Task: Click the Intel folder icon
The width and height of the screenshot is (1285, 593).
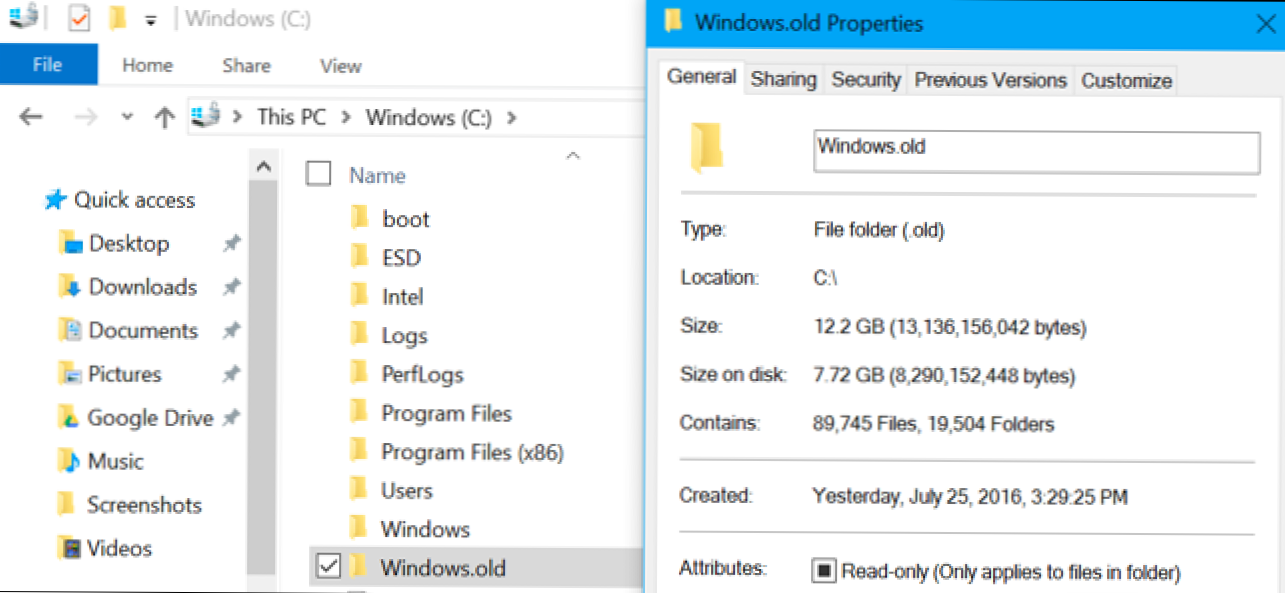Action: point(360,296)
